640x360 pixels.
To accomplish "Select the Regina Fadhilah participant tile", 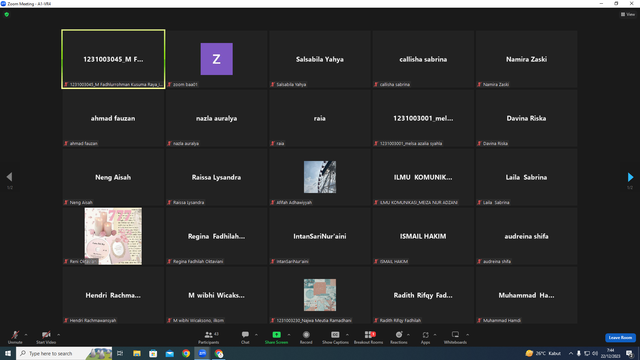I will 216,236.
